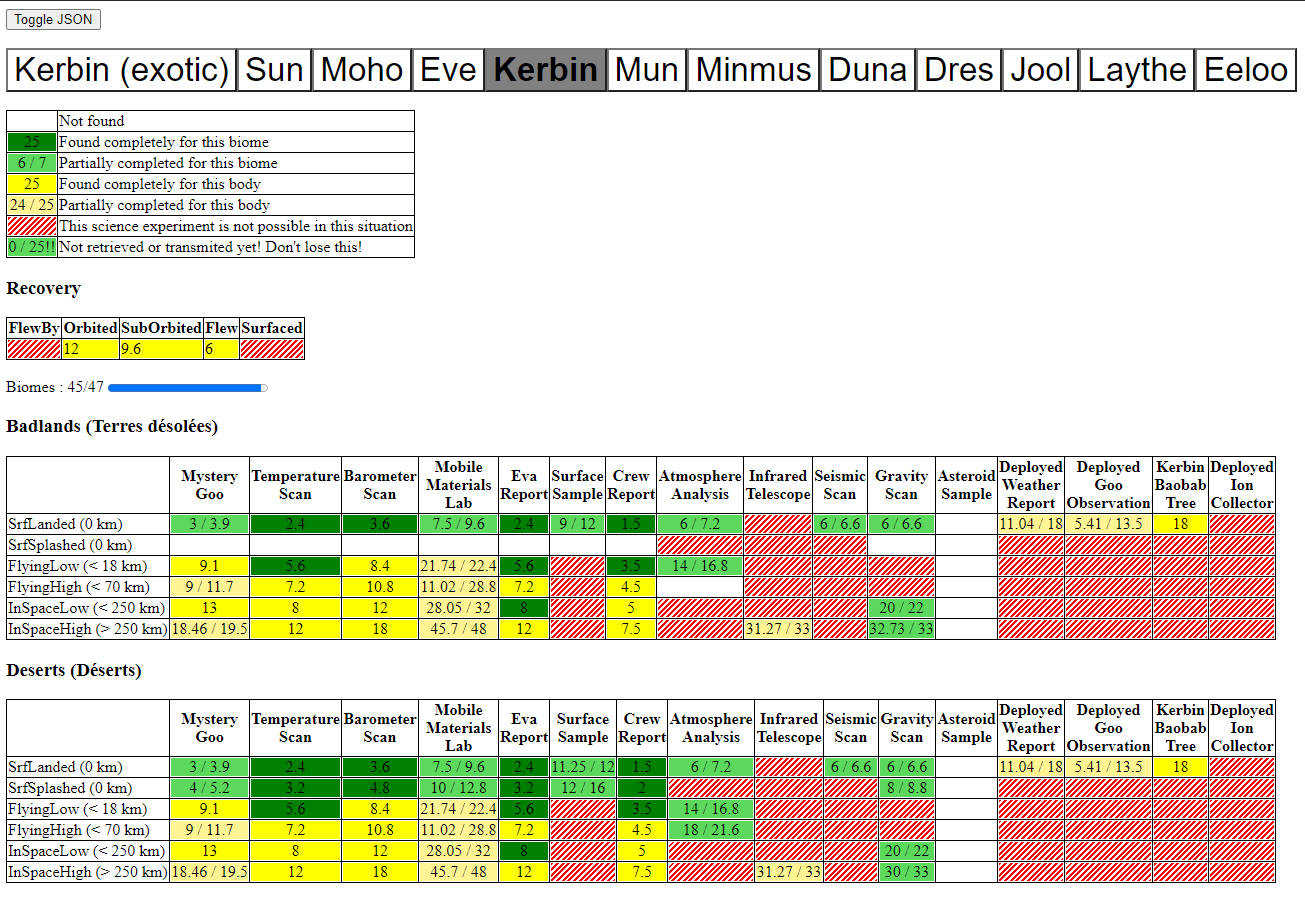Click Badlands 'Mobile Materials Lab' column header

(459, 485)
